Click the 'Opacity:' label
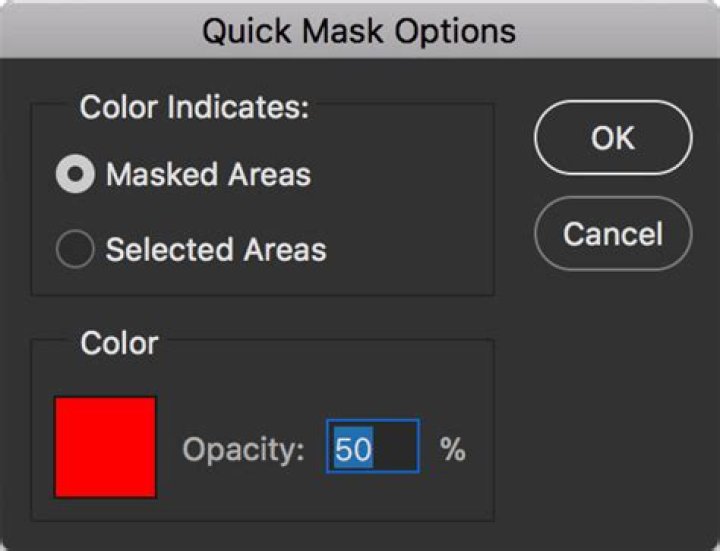The image size is (720, 551). pos(243,449)
